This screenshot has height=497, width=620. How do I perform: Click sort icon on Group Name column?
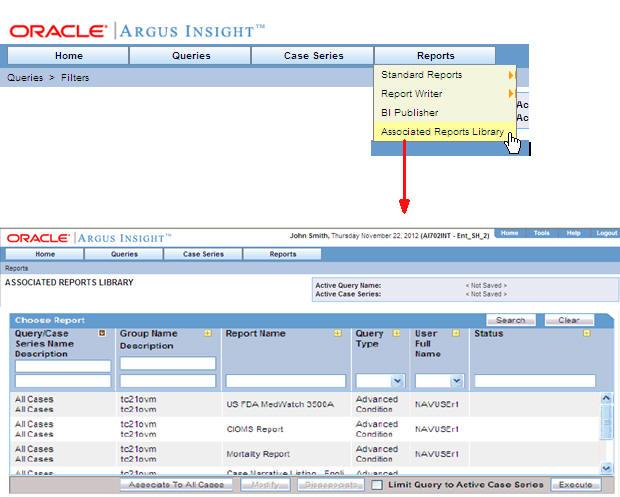point(208,333)
